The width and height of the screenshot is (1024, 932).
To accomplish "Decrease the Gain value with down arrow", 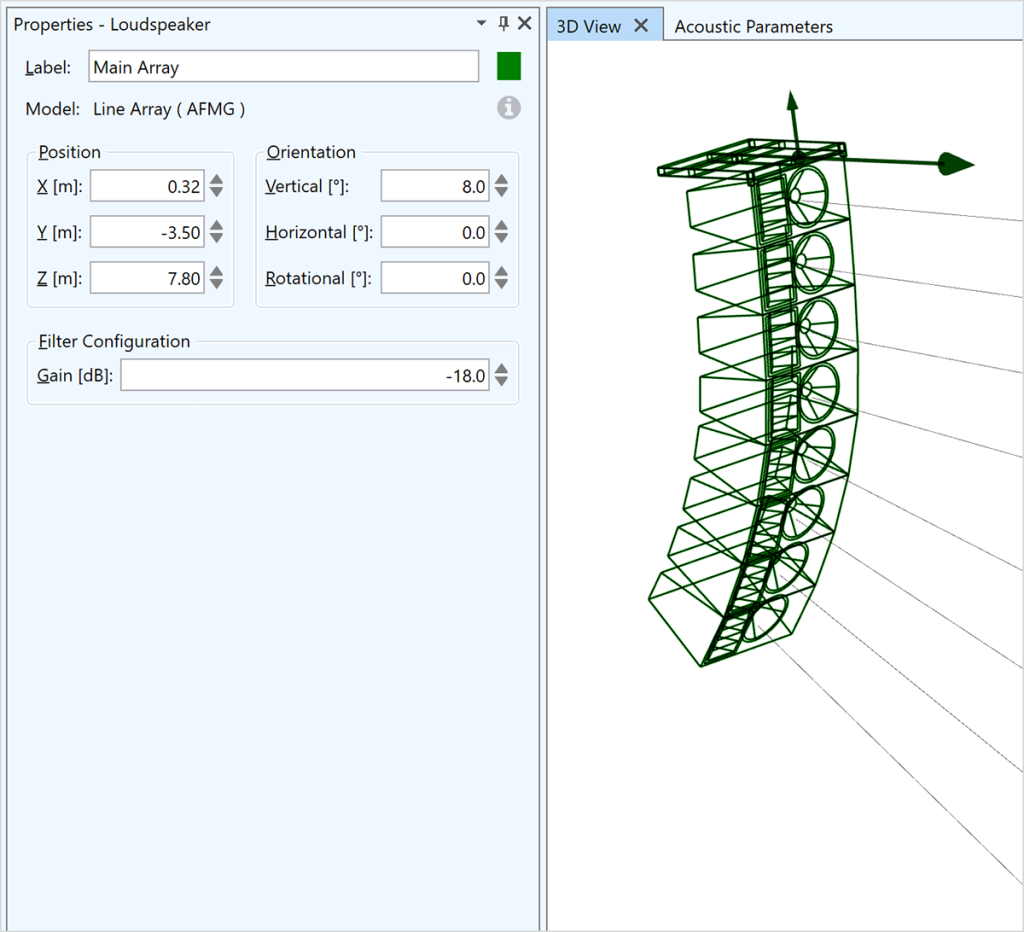I will click(501, 382).
